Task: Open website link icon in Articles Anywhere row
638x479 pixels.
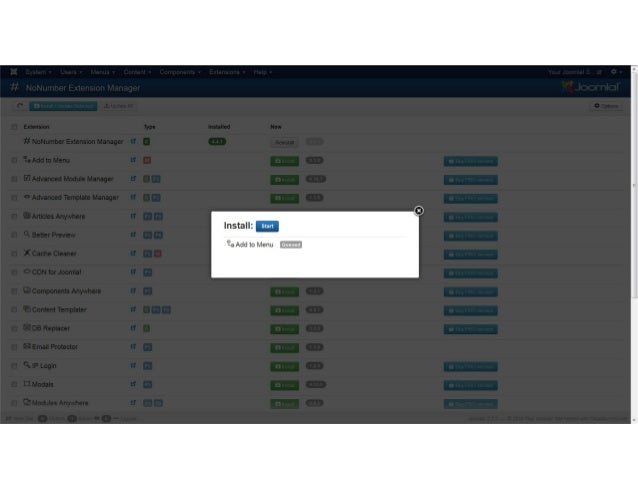Action: tap(133, 217)
